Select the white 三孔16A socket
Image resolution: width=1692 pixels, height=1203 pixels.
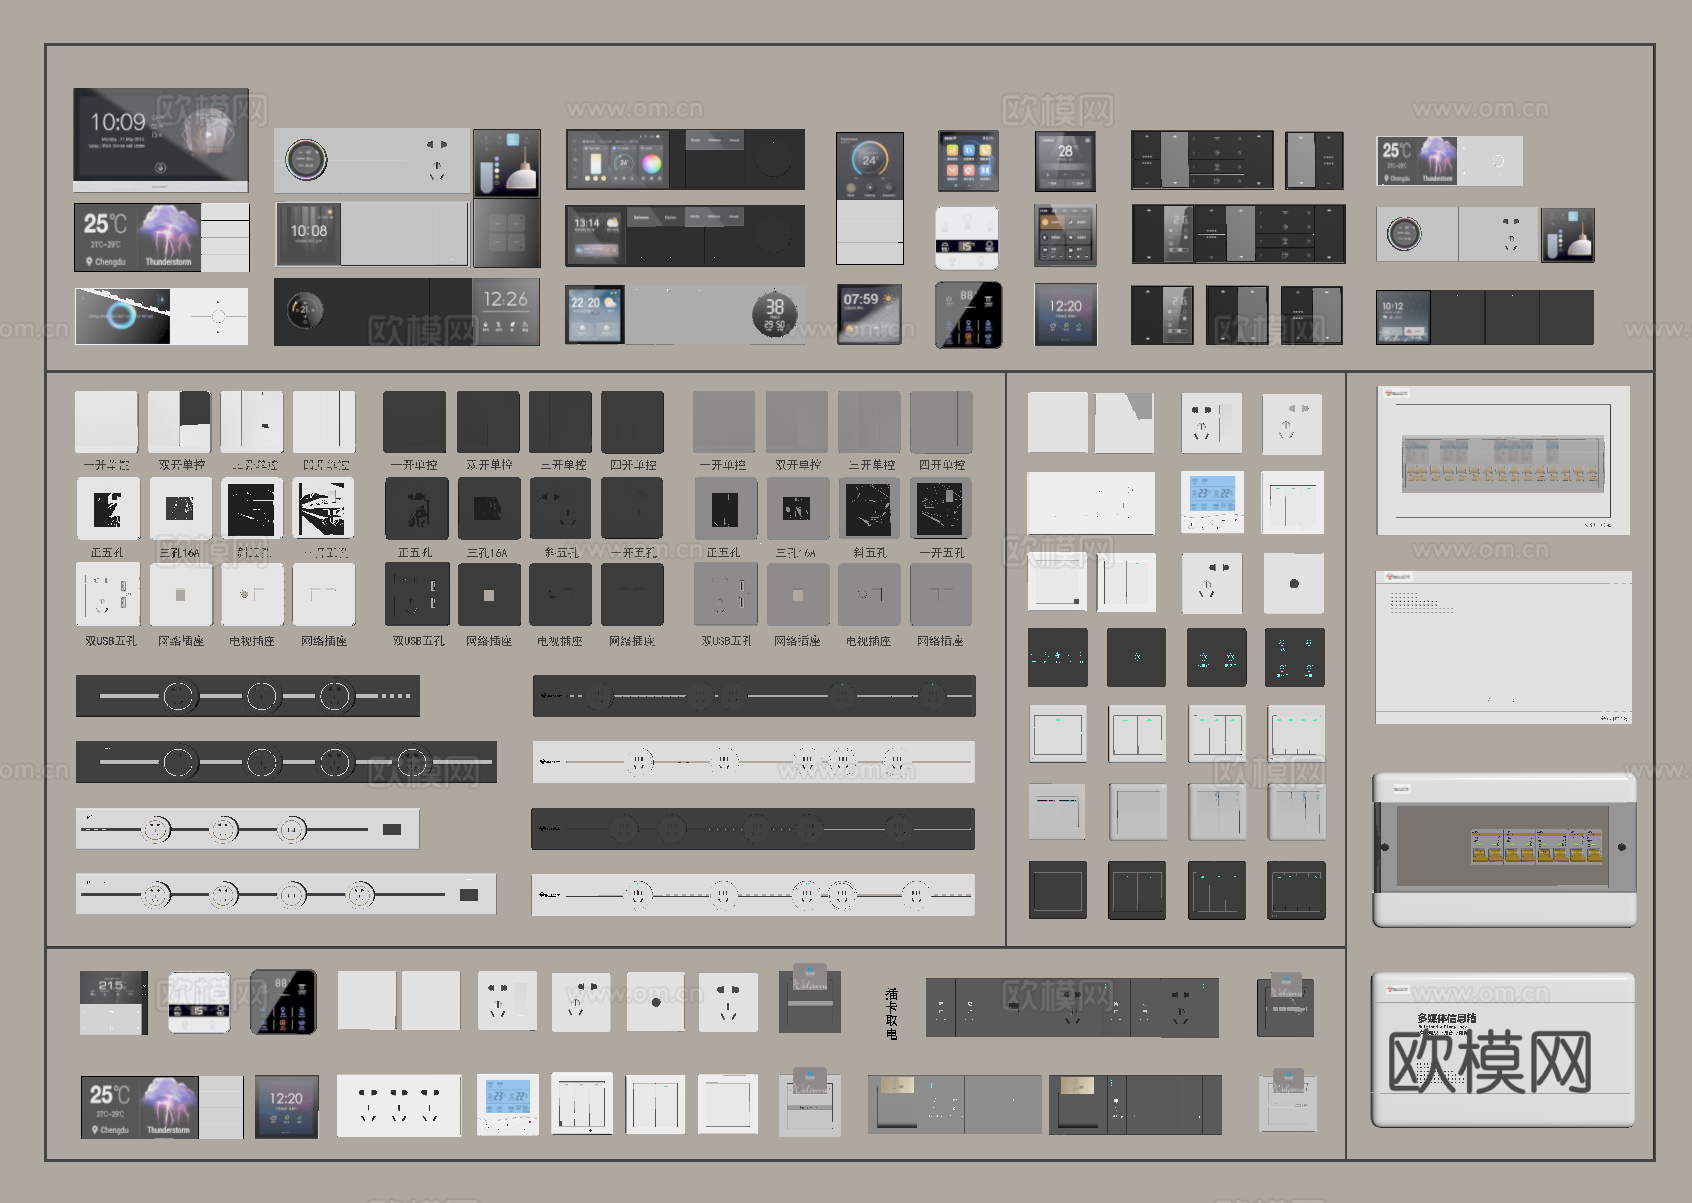pyautogui.click(x=180, y=509)
